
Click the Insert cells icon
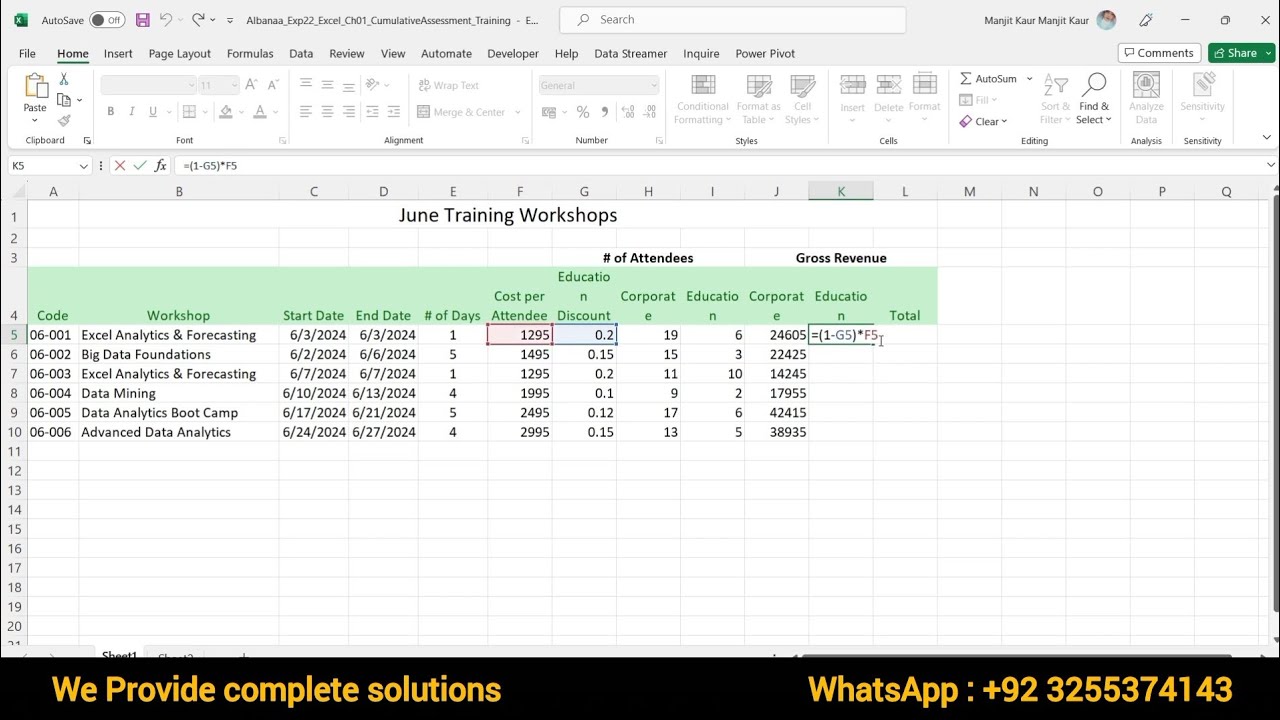852,86
